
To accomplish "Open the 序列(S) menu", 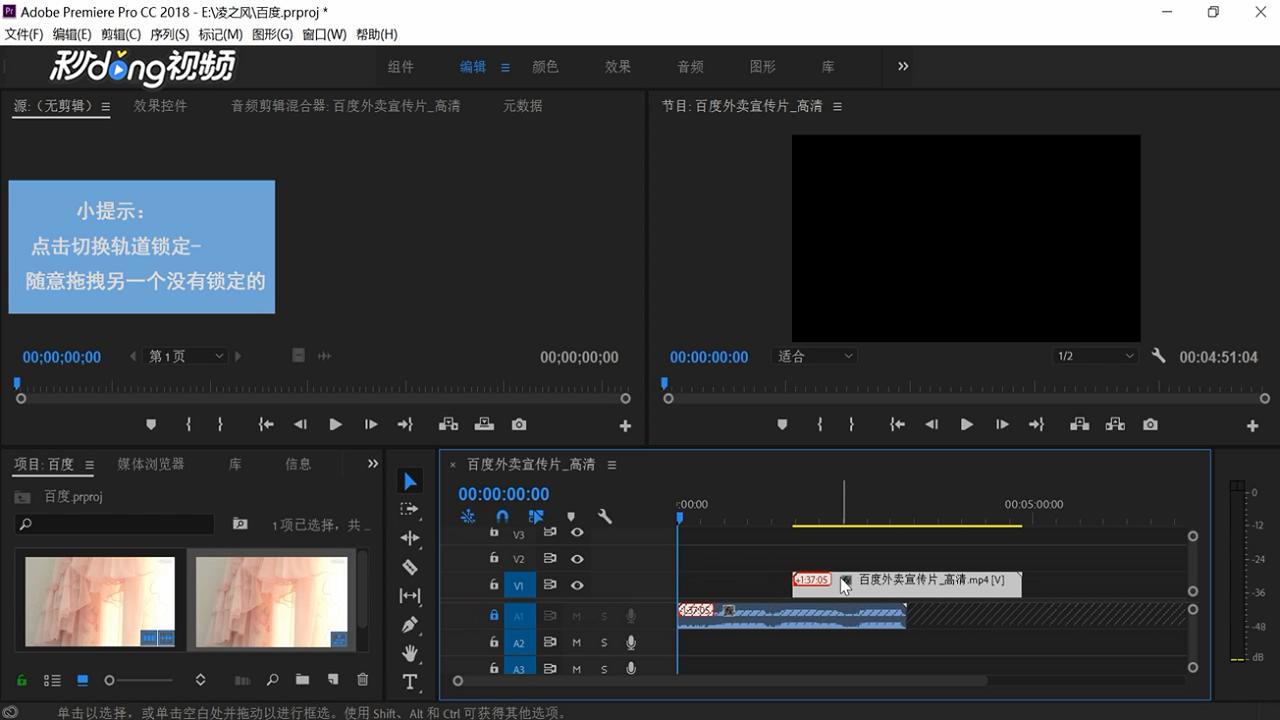I will click(x=169, y=34).
